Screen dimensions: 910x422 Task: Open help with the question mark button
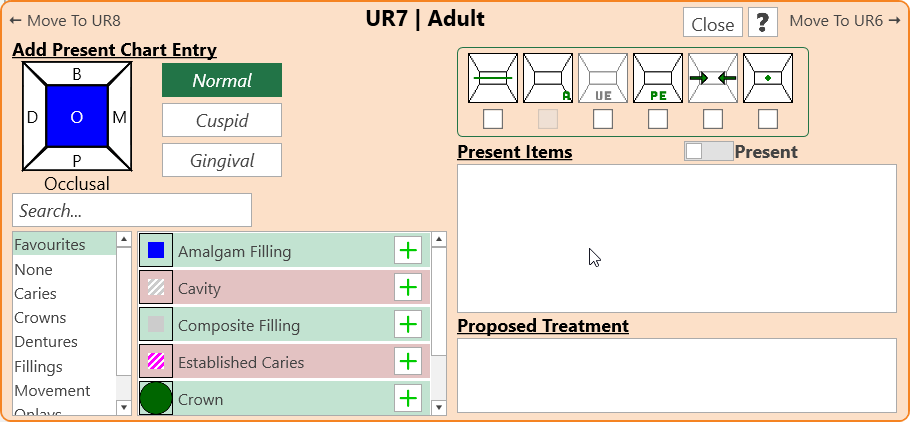pyautogui.click(x=763, y=22)
